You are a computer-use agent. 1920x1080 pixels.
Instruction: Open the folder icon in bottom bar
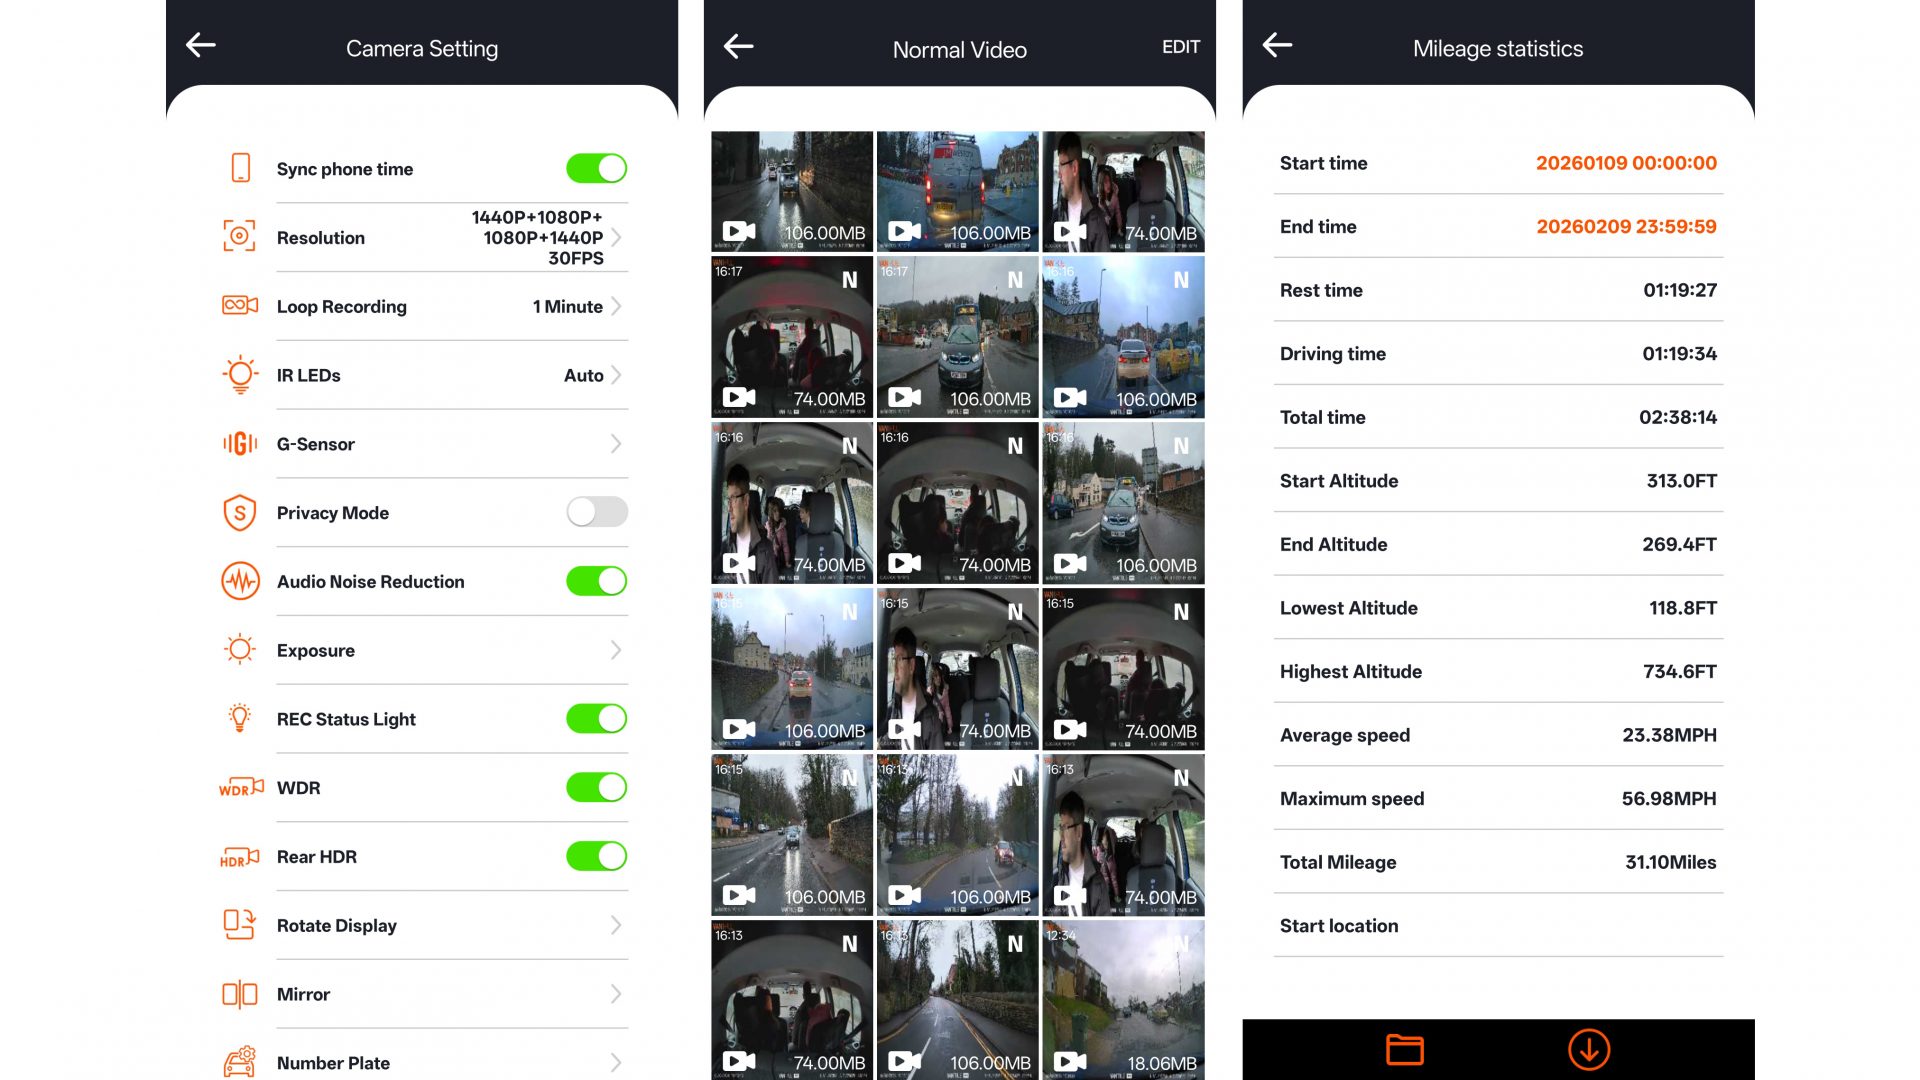pyautogui.click(x=1404, y=1049)
